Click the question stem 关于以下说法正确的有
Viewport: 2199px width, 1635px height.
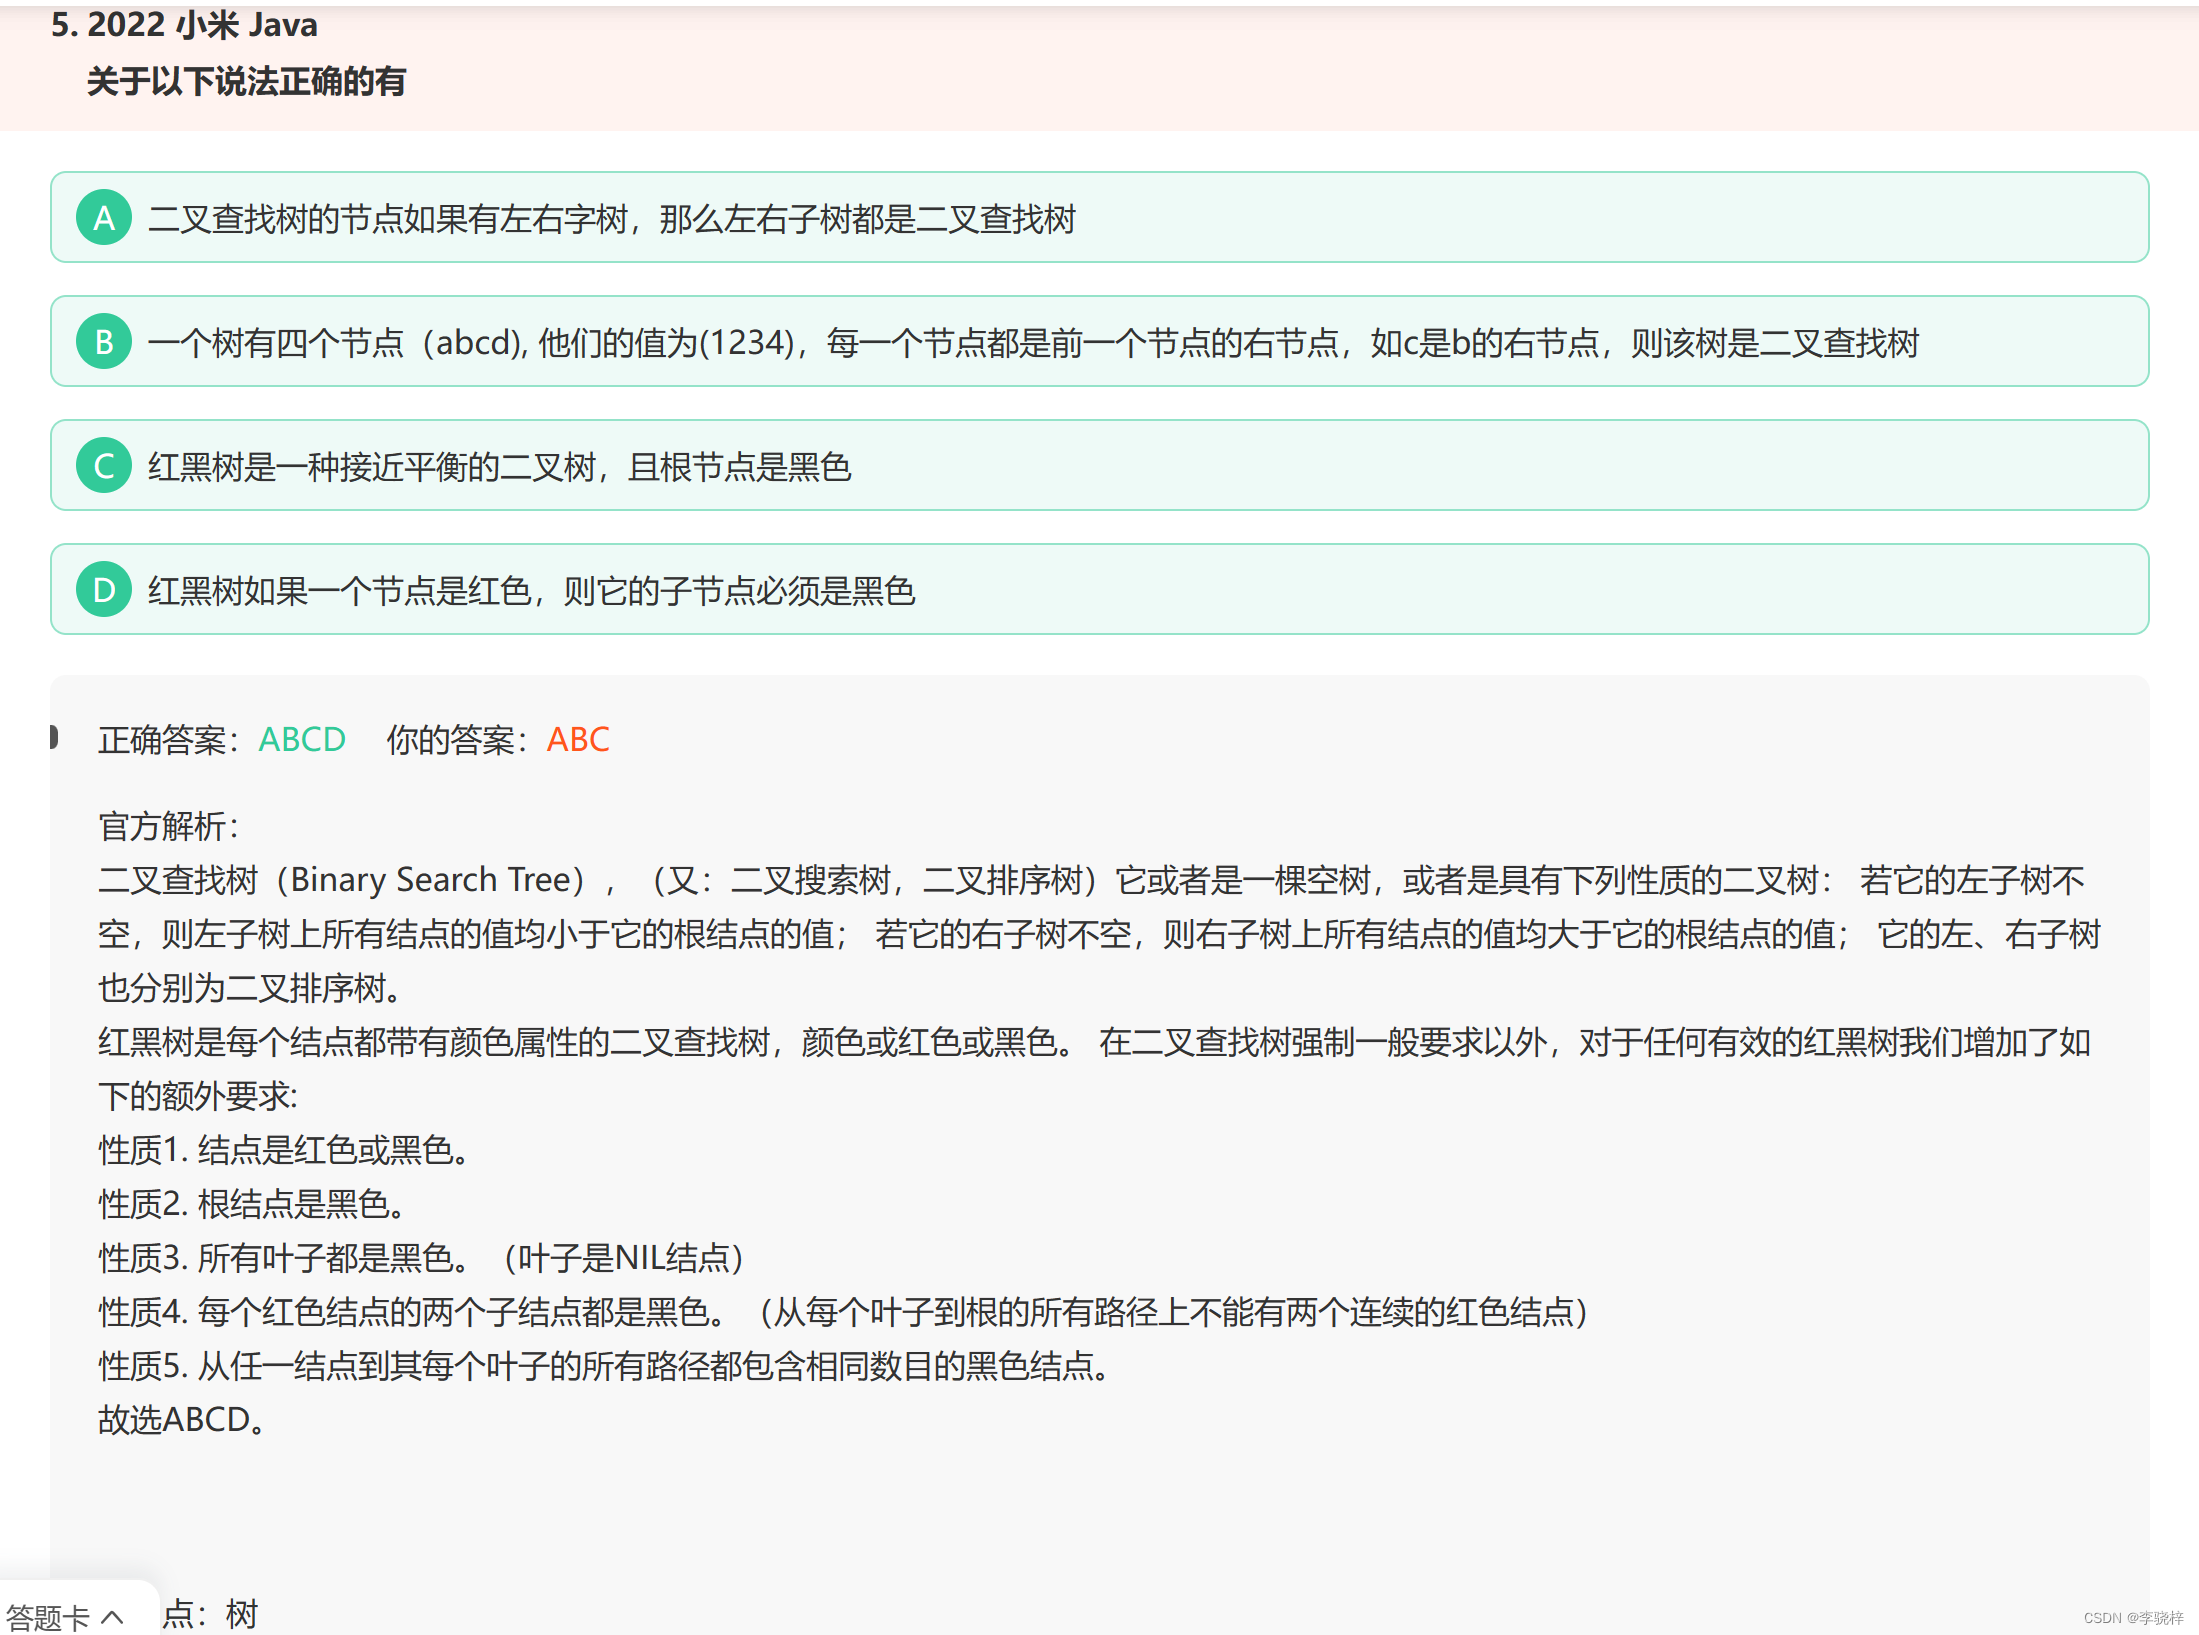(x=246, y=81)
